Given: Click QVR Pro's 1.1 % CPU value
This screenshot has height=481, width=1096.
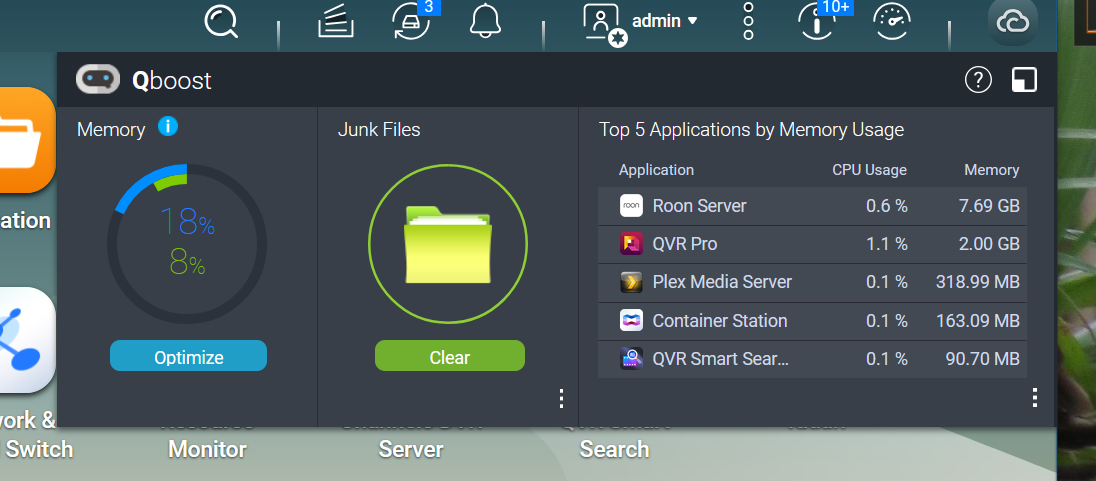Looking at the screenshot, I should pyautogui.click(x=886, y=244).
